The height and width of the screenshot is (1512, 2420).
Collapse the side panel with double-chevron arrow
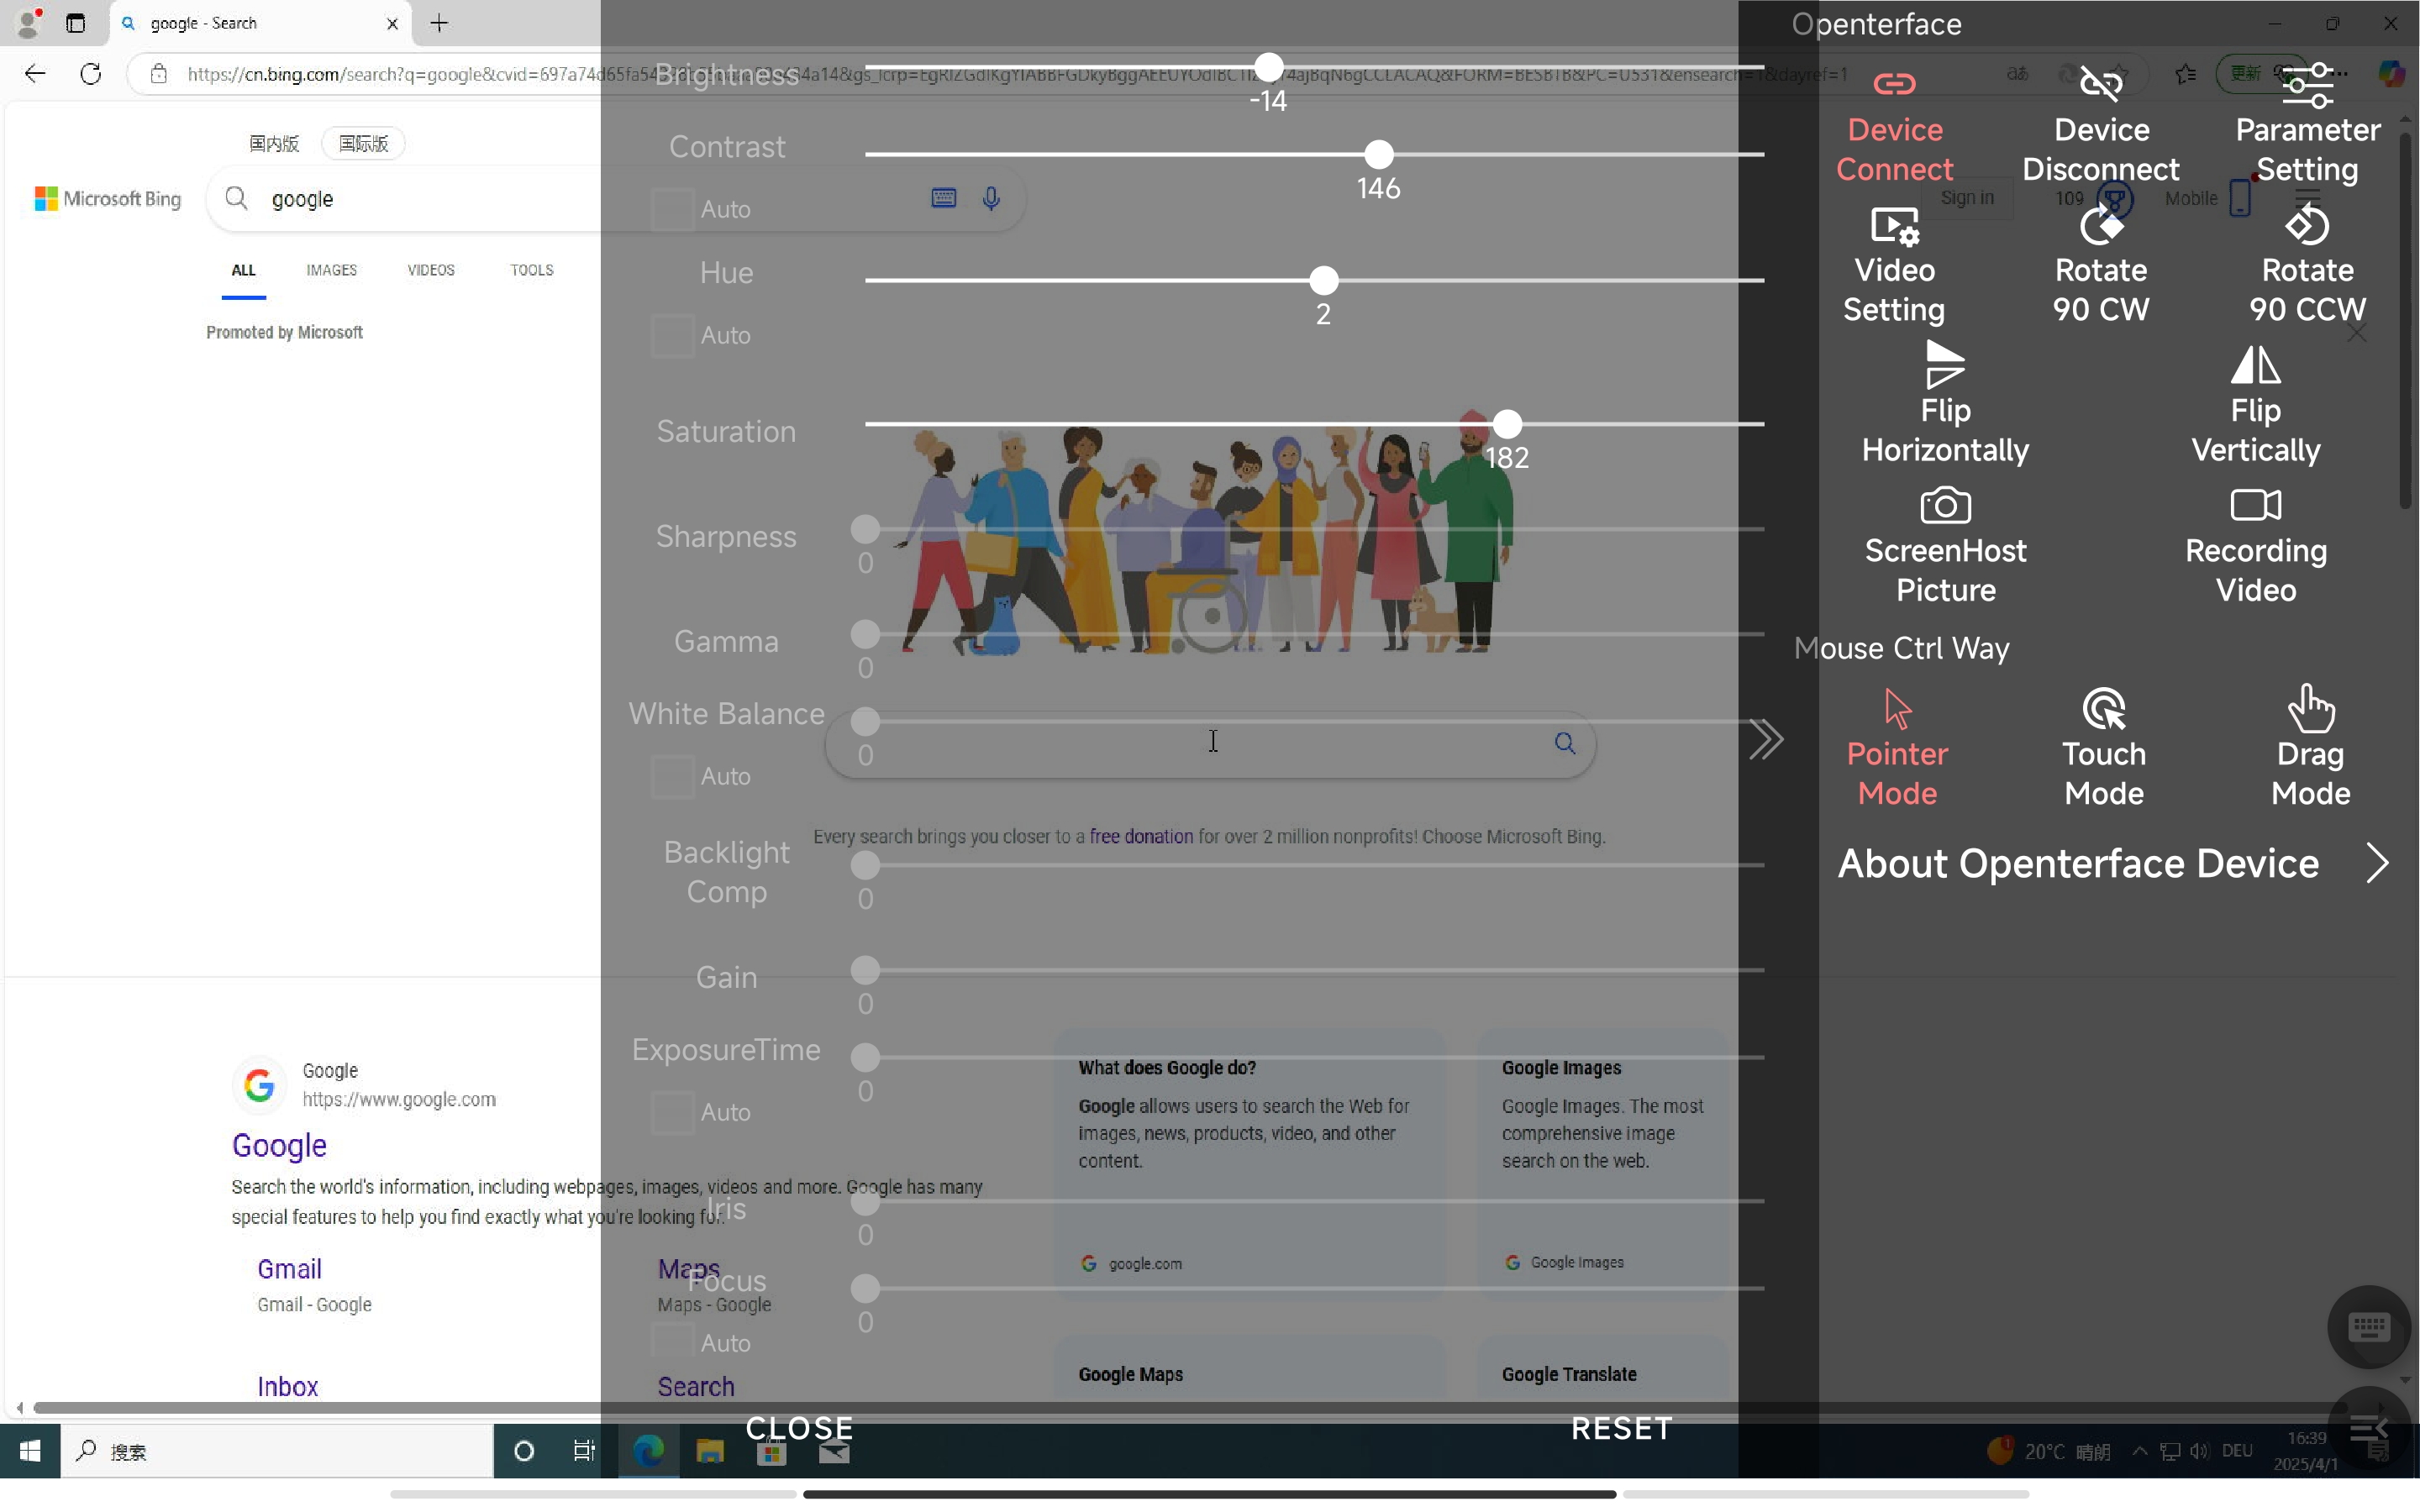[x=1766, y=740]
